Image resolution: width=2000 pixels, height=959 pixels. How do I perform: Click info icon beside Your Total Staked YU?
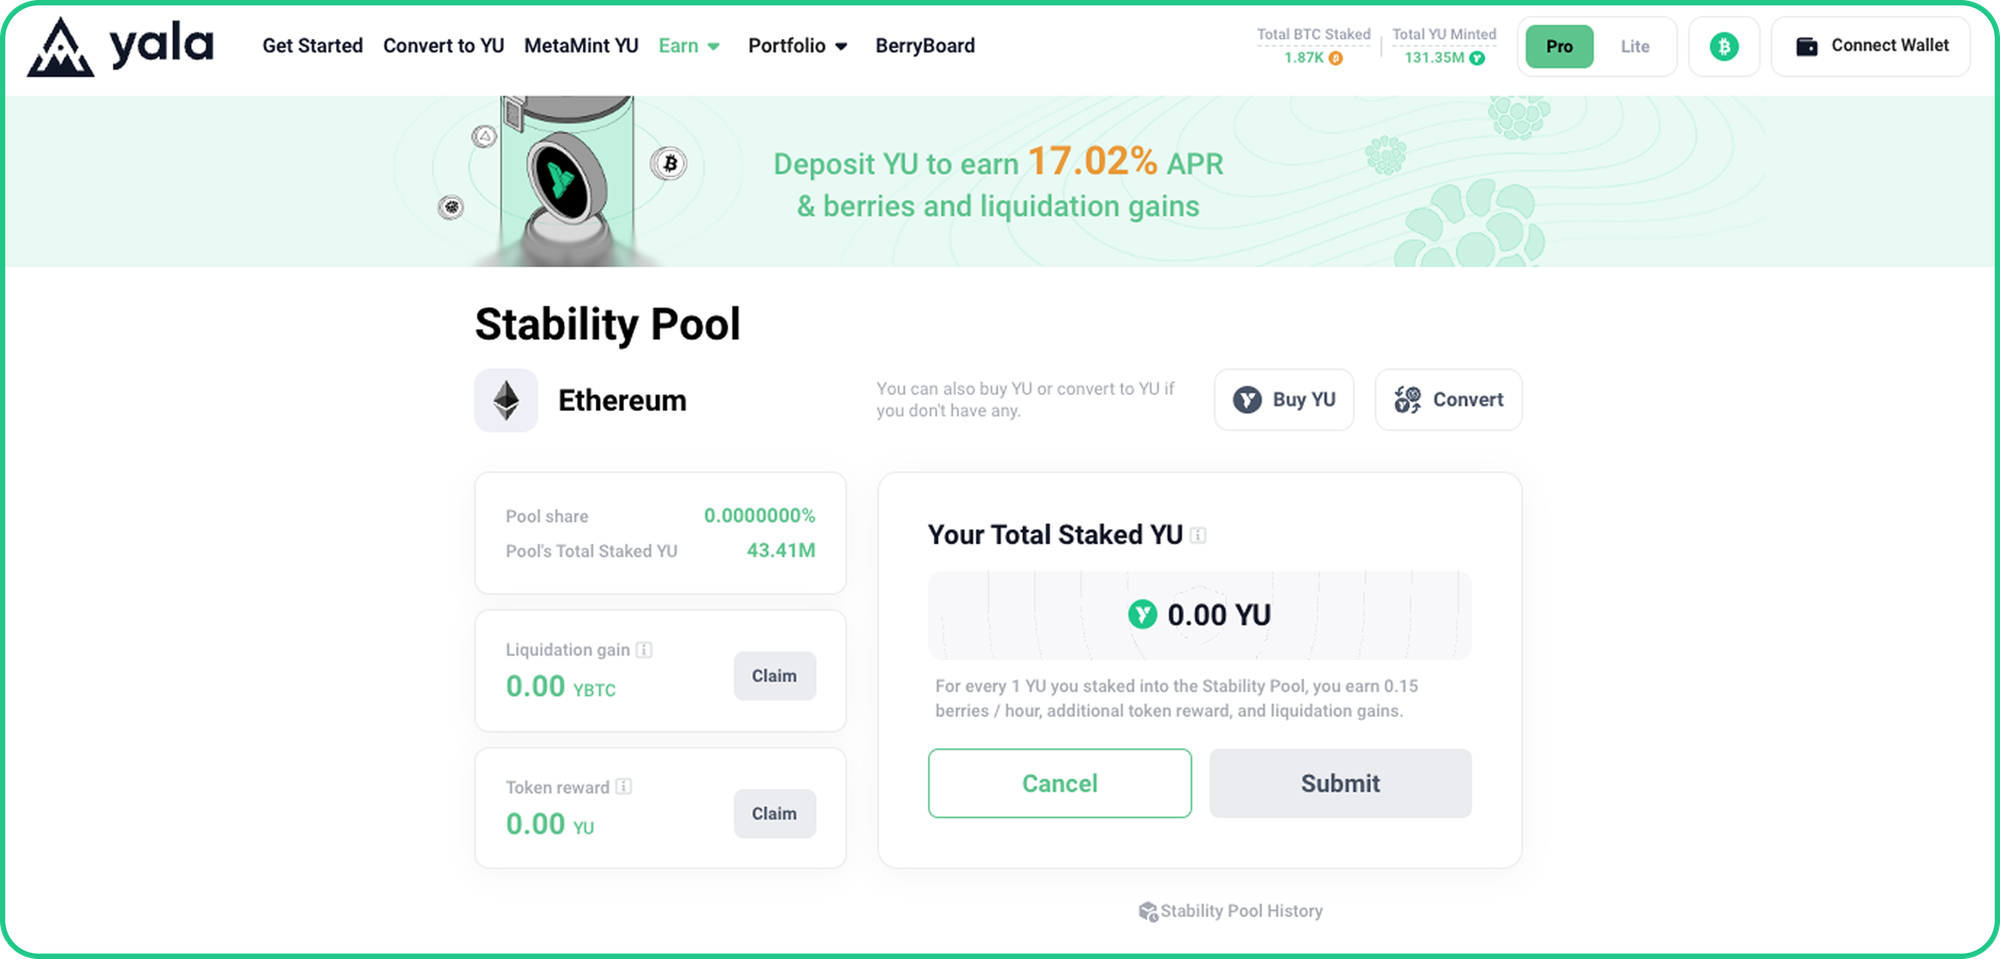(1198, 535)
